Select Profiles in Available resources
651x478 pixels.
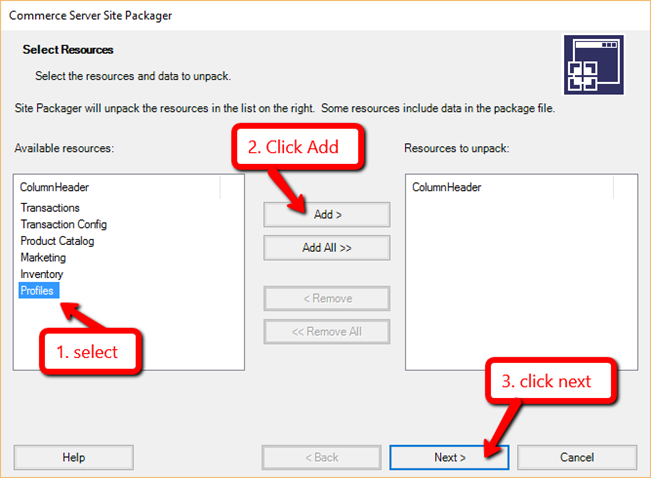click(x=39, y=290)
